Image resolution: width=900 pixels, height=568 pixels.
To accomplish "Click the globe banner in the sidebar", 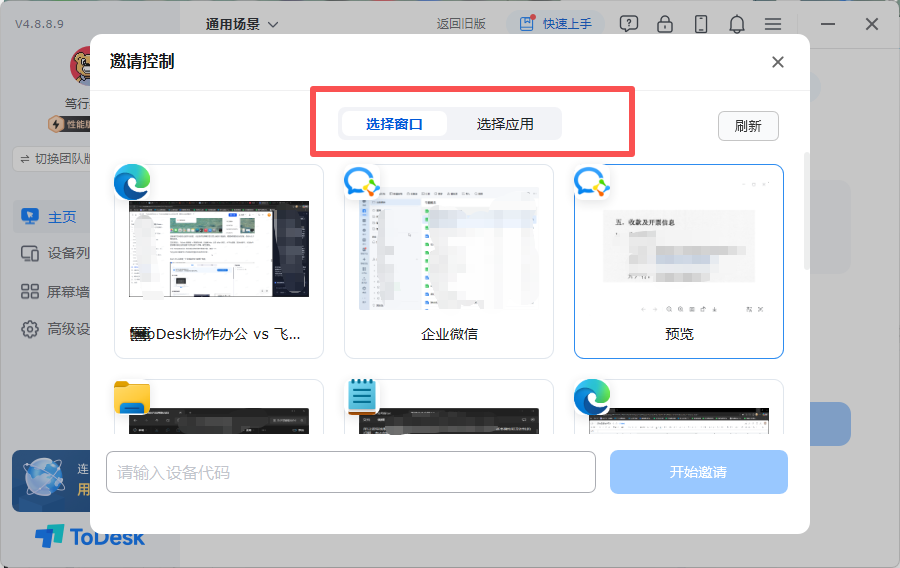I will (51, 481).
